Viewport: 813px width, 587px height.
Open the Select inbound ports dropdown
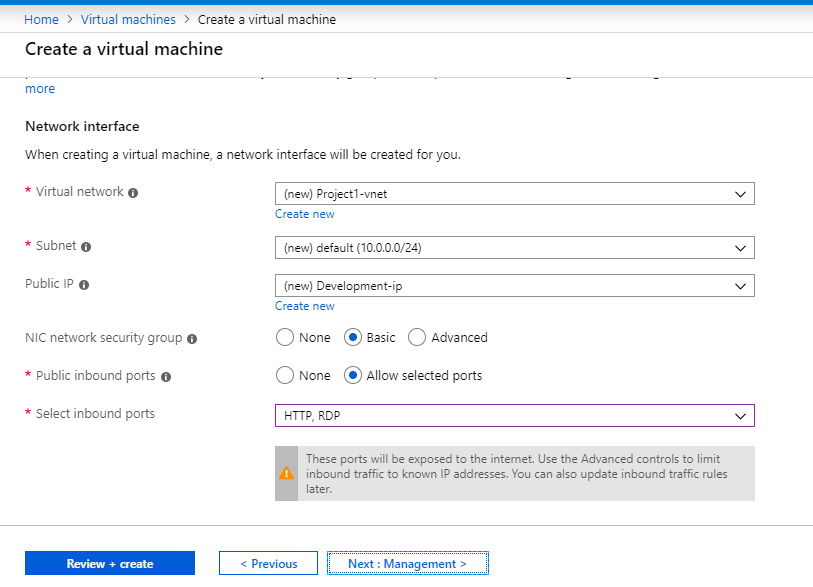(514, 415)
